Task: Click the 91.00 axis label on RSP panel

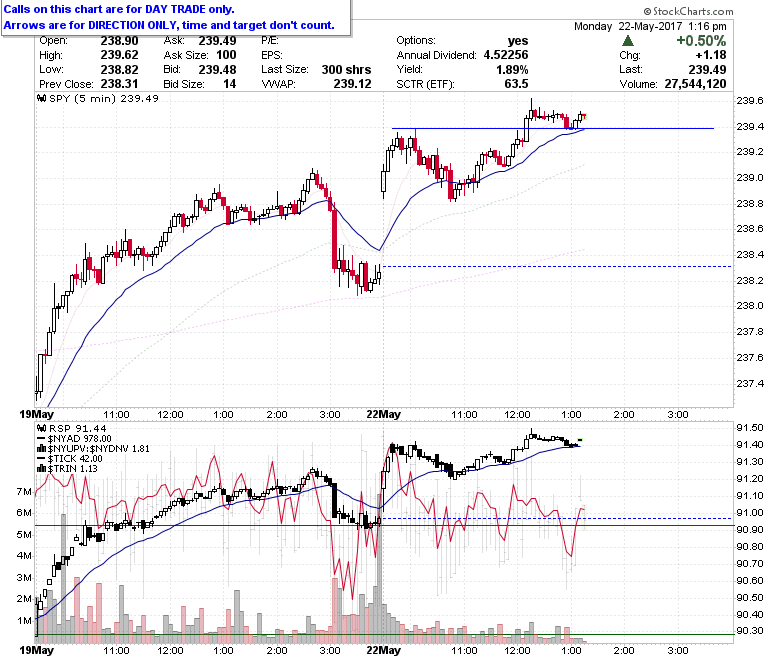Action: click(x=750, y=513)
